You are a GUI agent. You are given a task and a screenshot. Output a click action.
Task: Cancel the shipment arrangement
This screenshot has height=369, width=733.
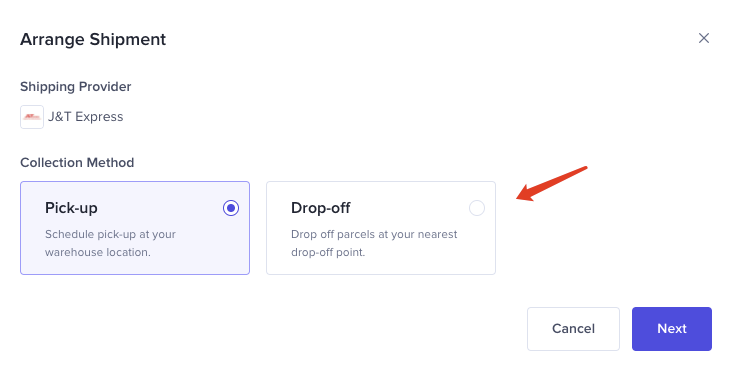point(573,329)
